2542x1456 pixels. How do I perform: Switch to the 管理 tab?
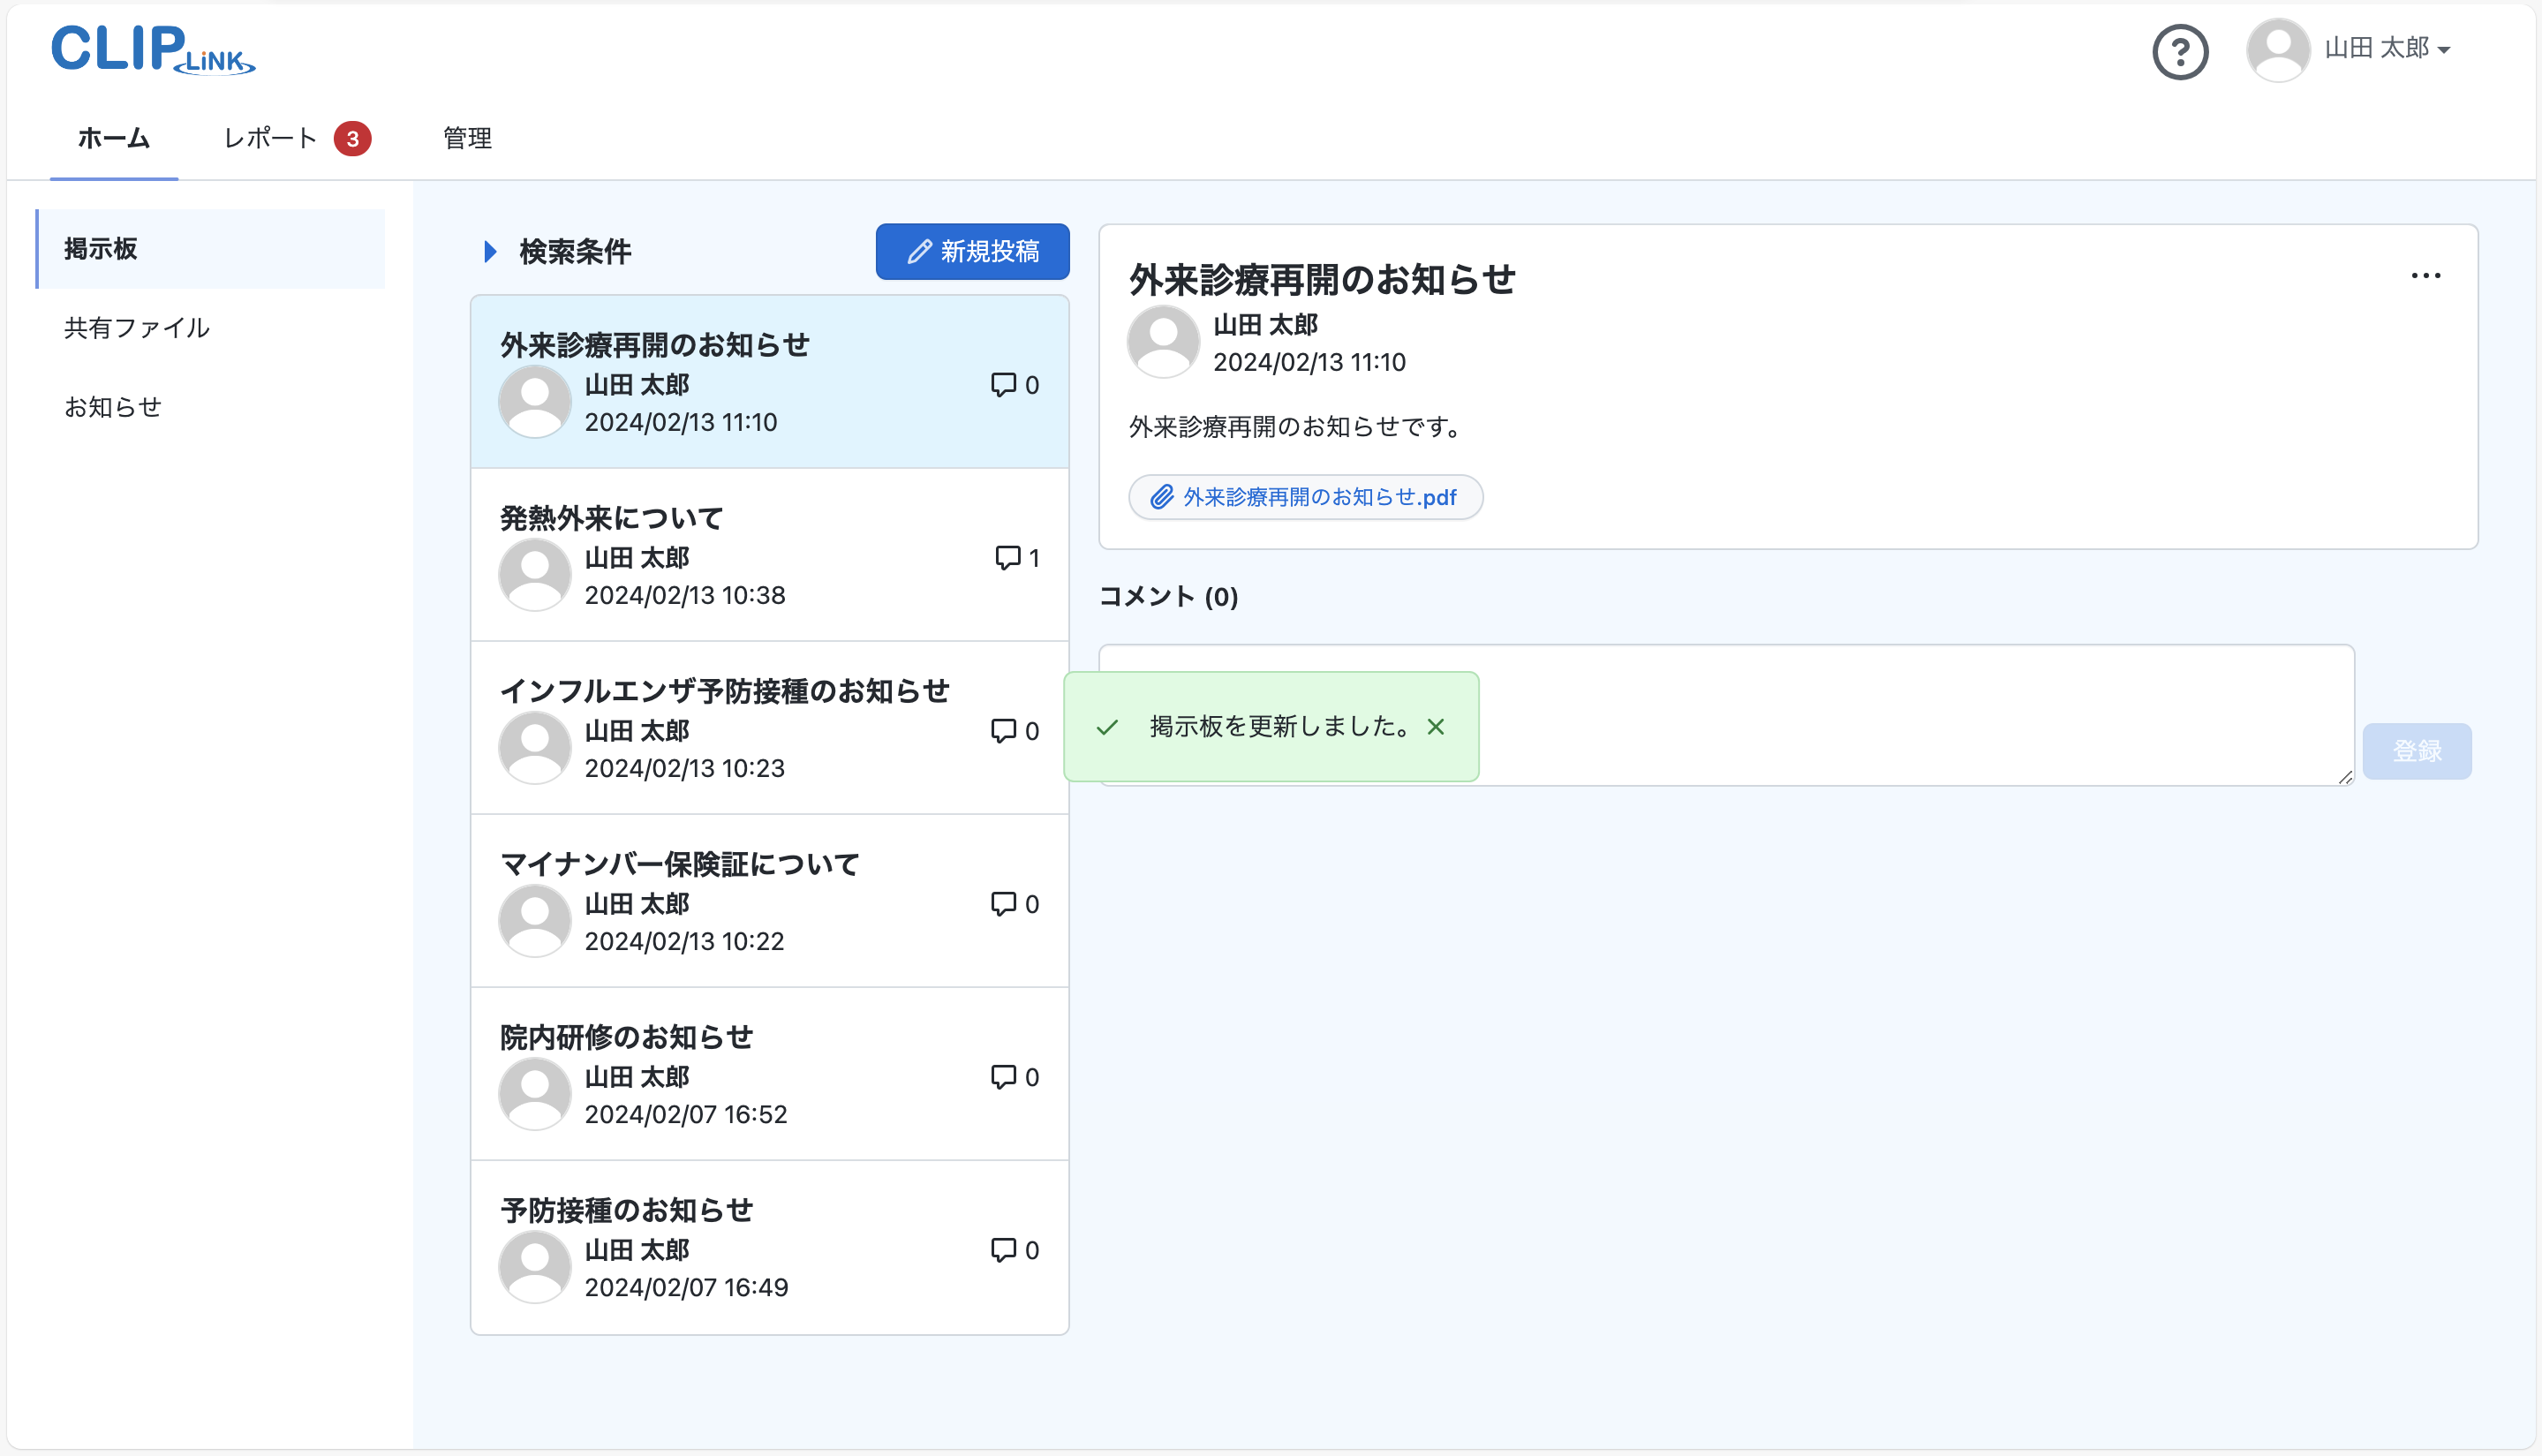coord(467,138)
